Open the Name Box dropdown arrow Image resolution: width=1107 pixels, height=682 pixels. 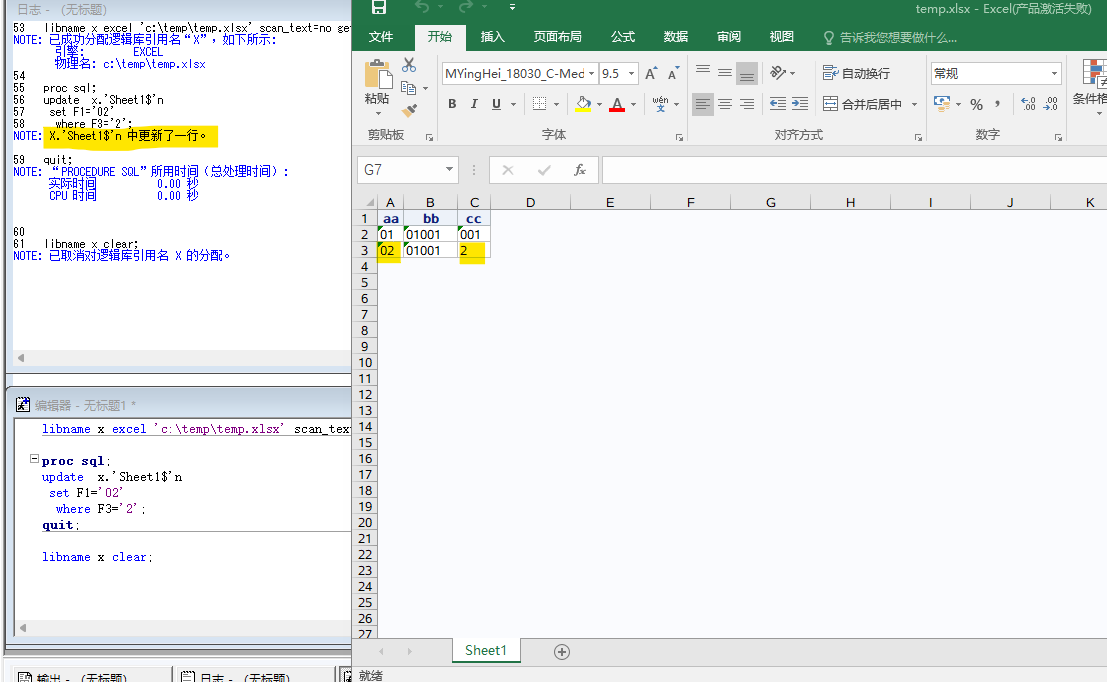click(448, 170)
